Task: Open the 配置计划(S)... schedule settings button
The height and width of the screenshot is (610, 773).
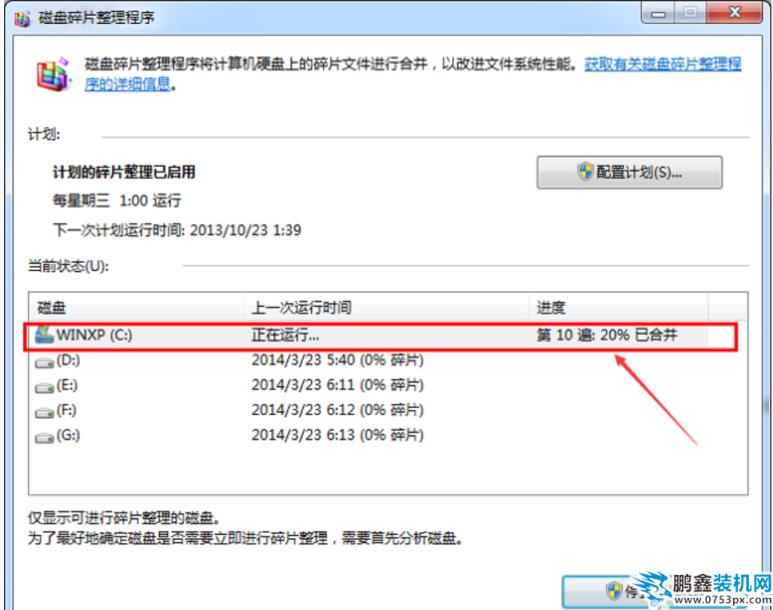Action: 630,173
